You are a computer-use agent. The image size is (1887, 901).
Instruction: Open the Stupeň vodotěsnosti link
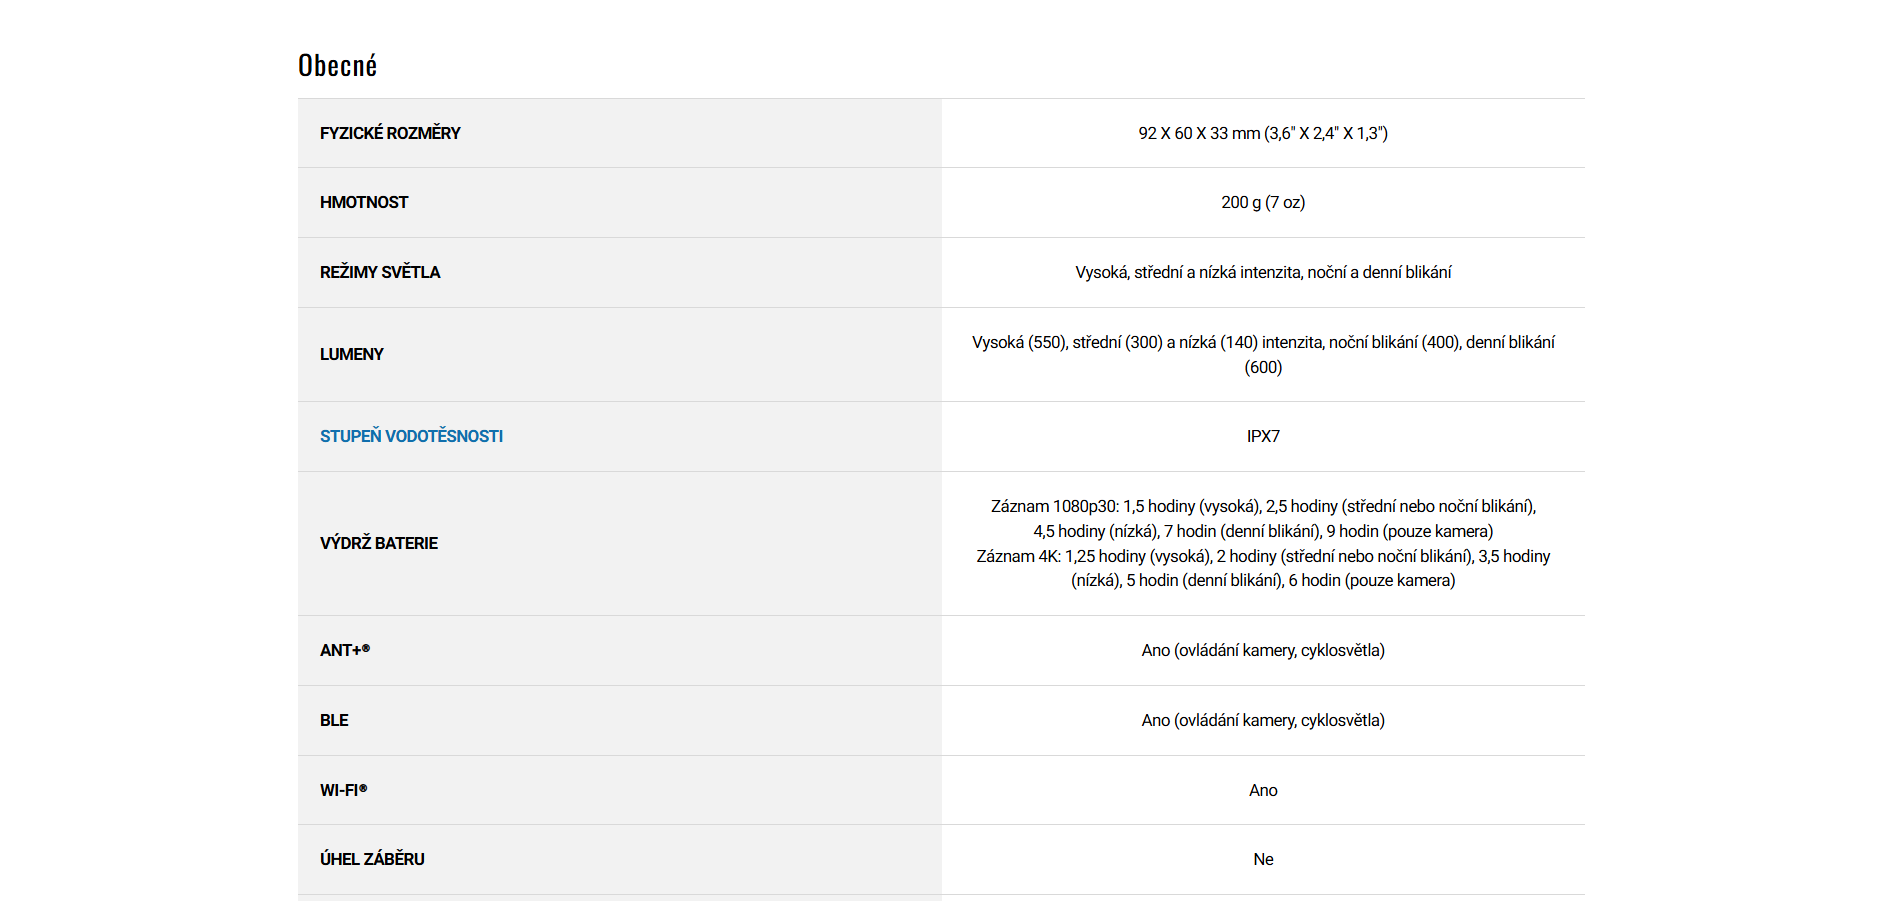click(x=411, y=436)
